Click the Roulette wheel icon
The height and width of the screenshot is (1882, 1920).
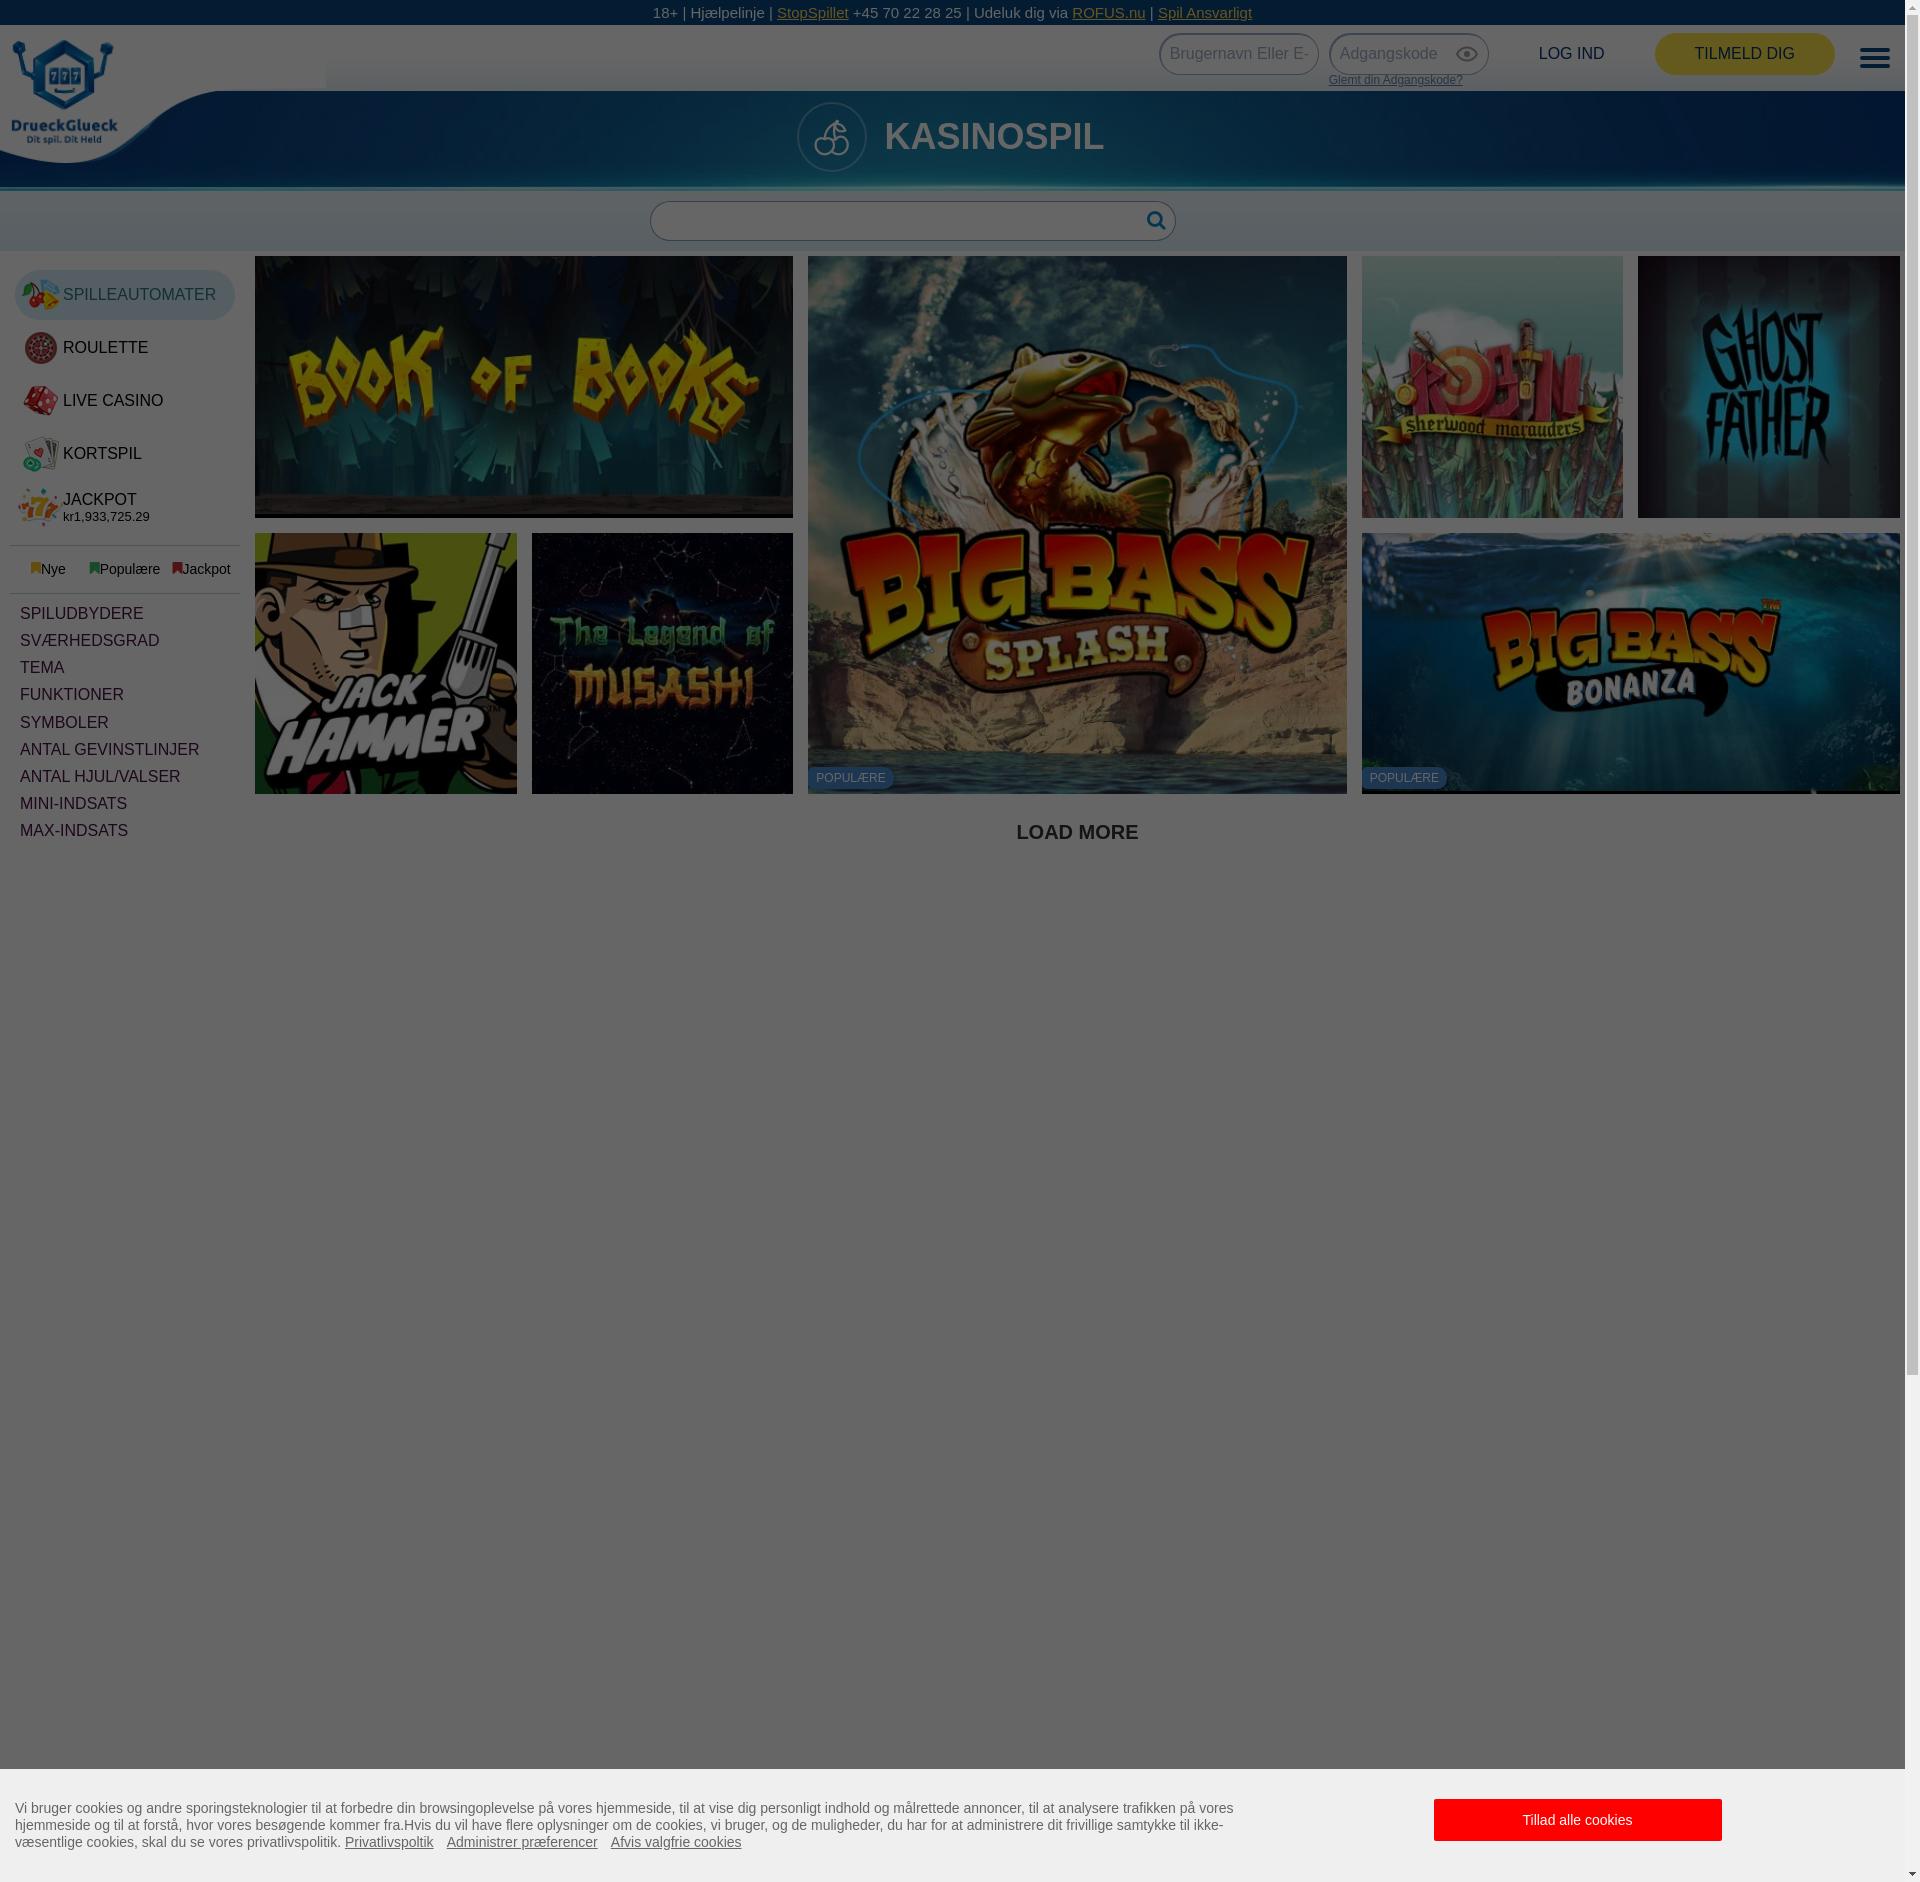point(41,348)
